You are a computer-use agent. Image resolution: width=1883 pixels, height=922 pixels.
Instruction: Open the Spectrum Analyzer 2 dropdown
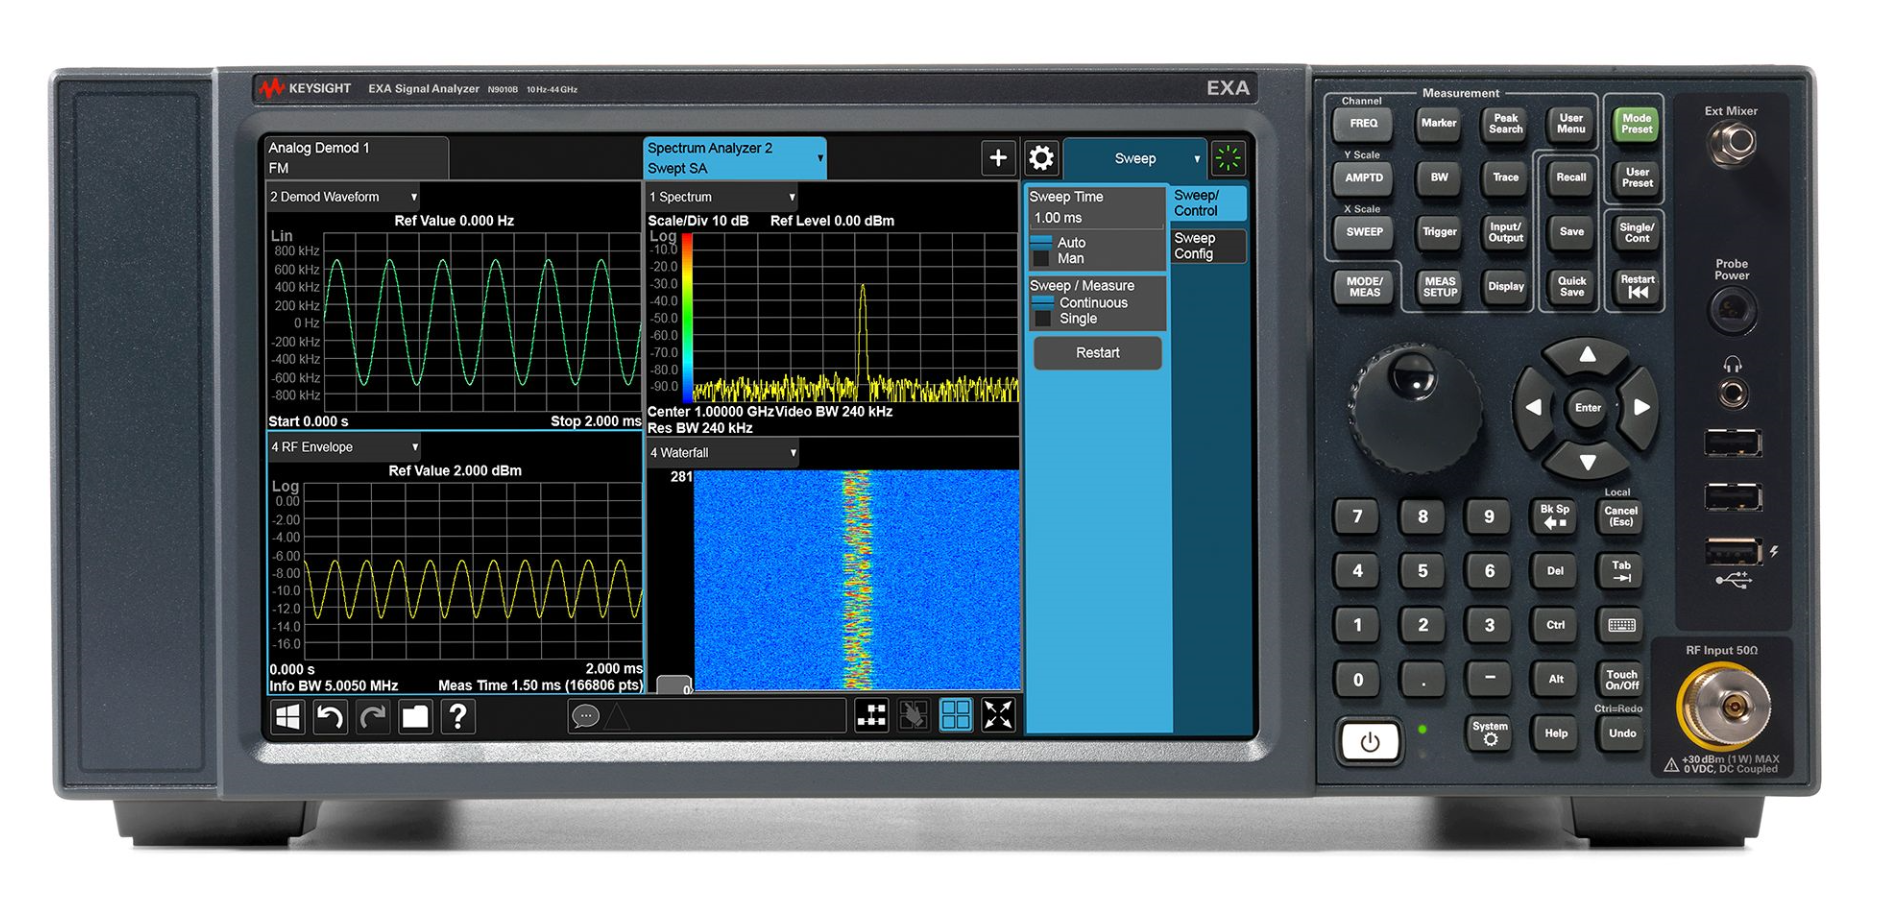pos(820,156)
